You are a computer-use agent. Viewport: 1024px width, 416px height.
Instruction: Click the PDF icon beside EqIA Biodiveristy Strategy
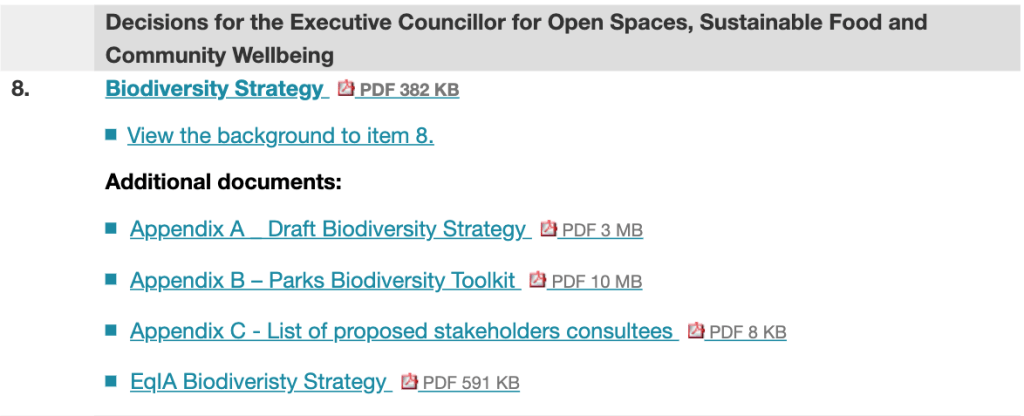click(x=408, y=381)
